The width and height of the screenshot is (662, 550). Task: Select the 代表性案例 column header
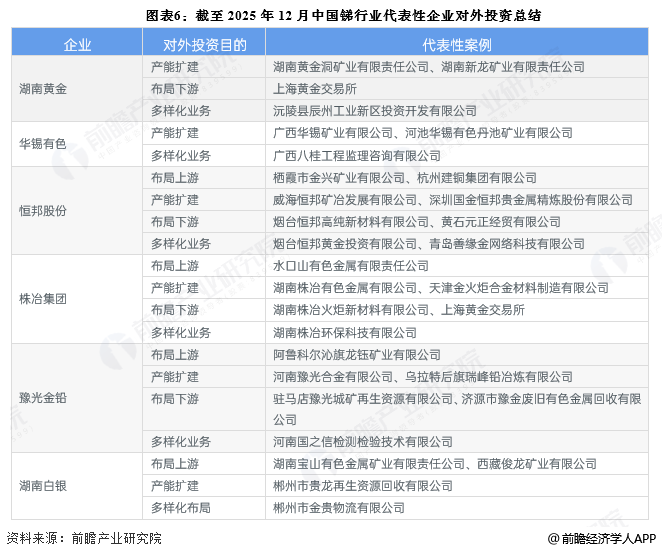pos(457,44)
